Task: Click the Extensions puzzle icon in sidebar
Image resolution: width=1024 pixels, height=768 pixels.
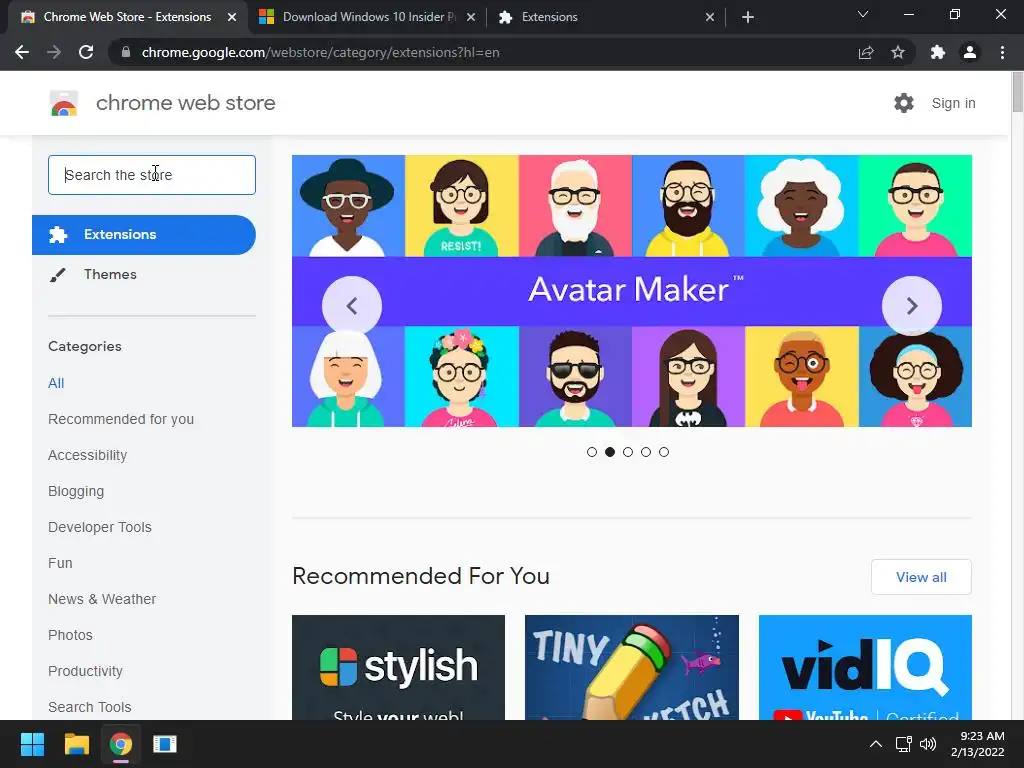Action: (x=57, y=234)
